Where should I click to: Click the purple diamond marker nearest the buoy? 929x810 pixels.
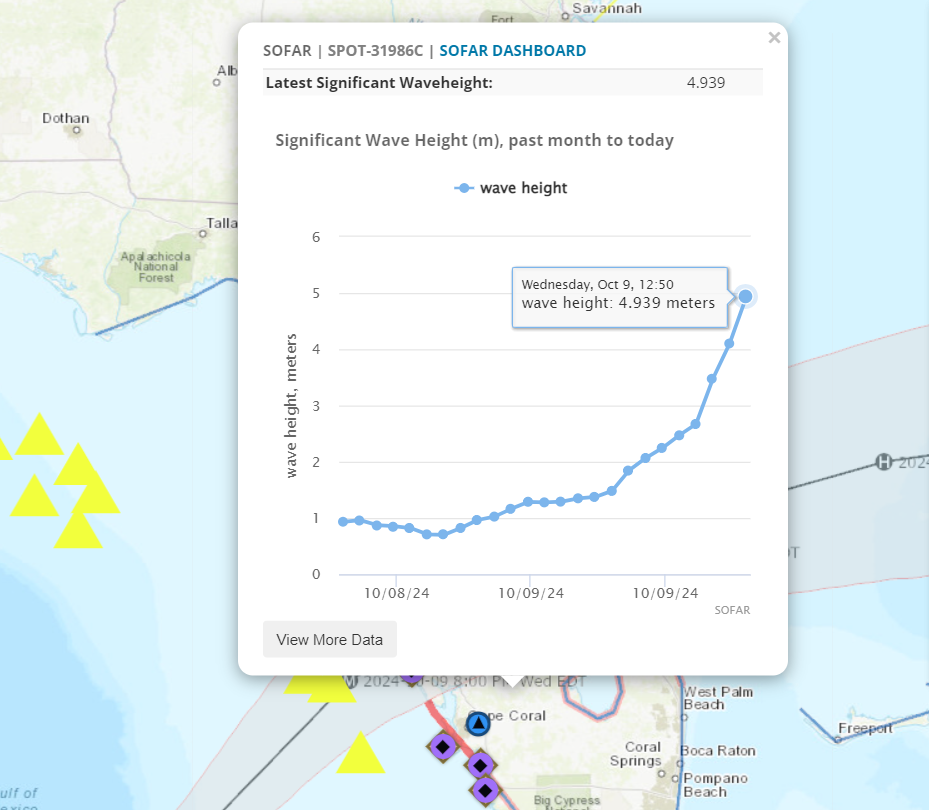[x=443, y=745]
